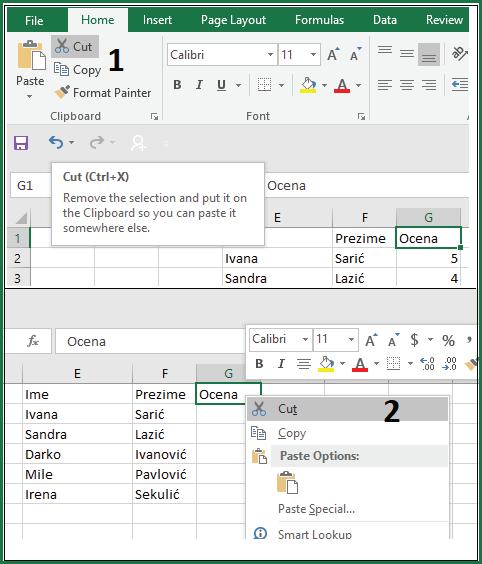Viewport: 482px width, 564px height.
Task: Click the Orientation text angle icon
Action: click(460, 54)
